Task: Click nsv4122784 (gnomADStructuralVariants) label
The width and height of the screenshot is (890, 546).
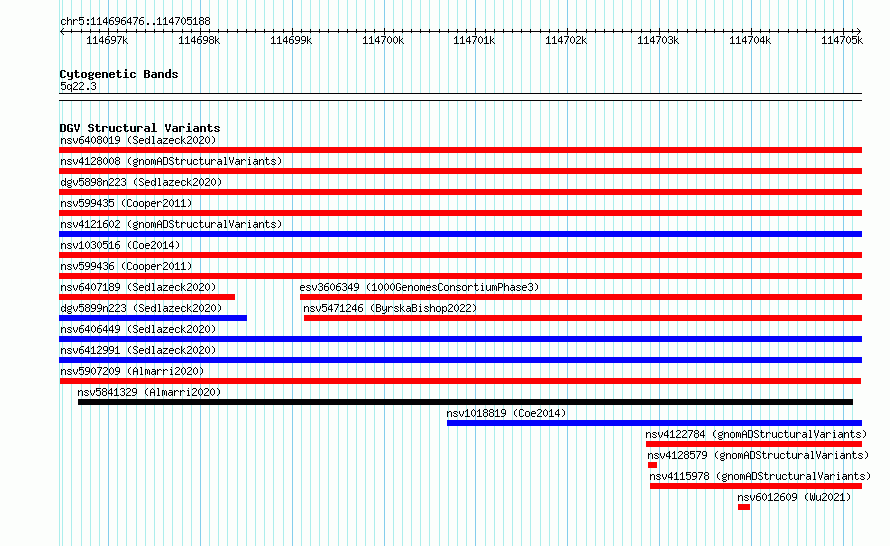Action: click(756, 434)
